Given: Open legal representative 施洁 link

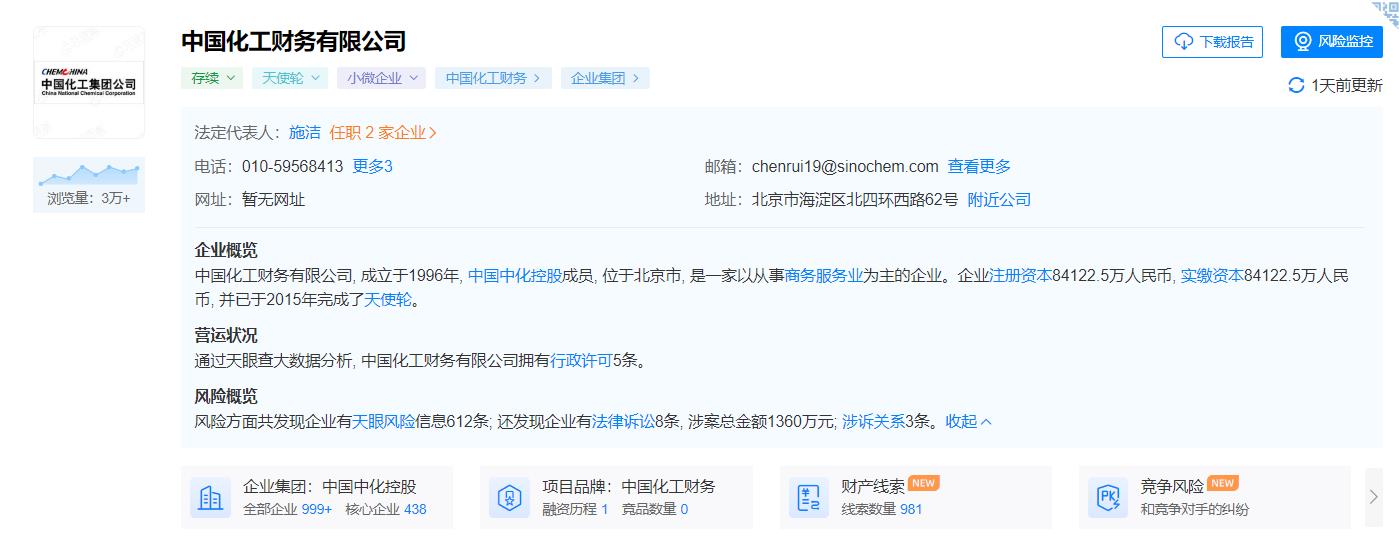Looking at the screenshot, I should click(305, 133).
